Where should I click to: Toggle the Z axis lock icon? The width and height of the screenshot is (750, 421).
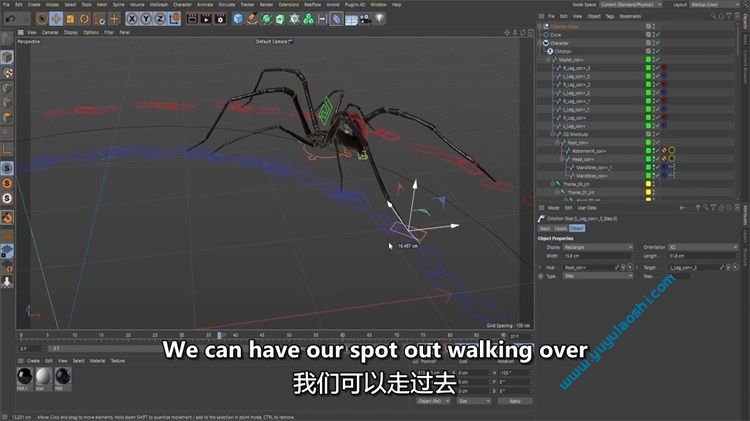(x=161, y=18)
